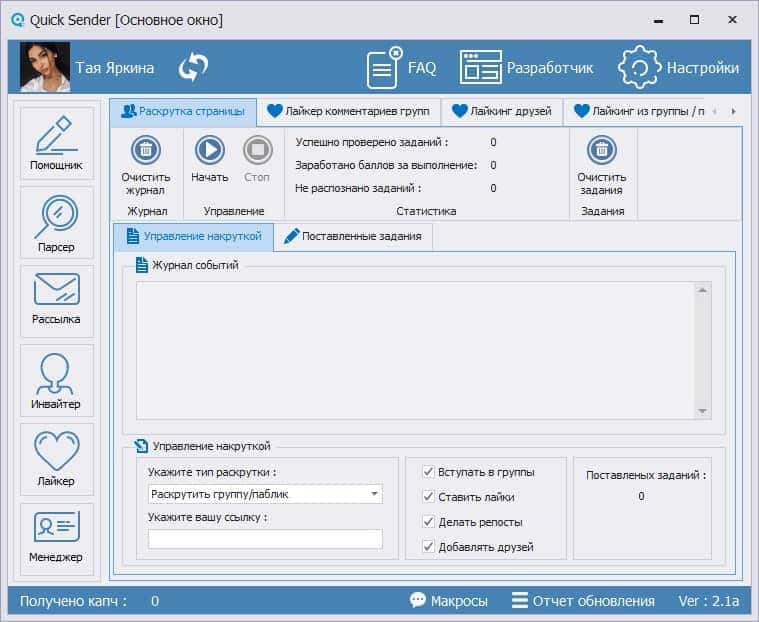The width and height of the screenshot is (759, 622).
Task: Switch to Лайкинг друзей tab
Action: [x=502, y=111]
